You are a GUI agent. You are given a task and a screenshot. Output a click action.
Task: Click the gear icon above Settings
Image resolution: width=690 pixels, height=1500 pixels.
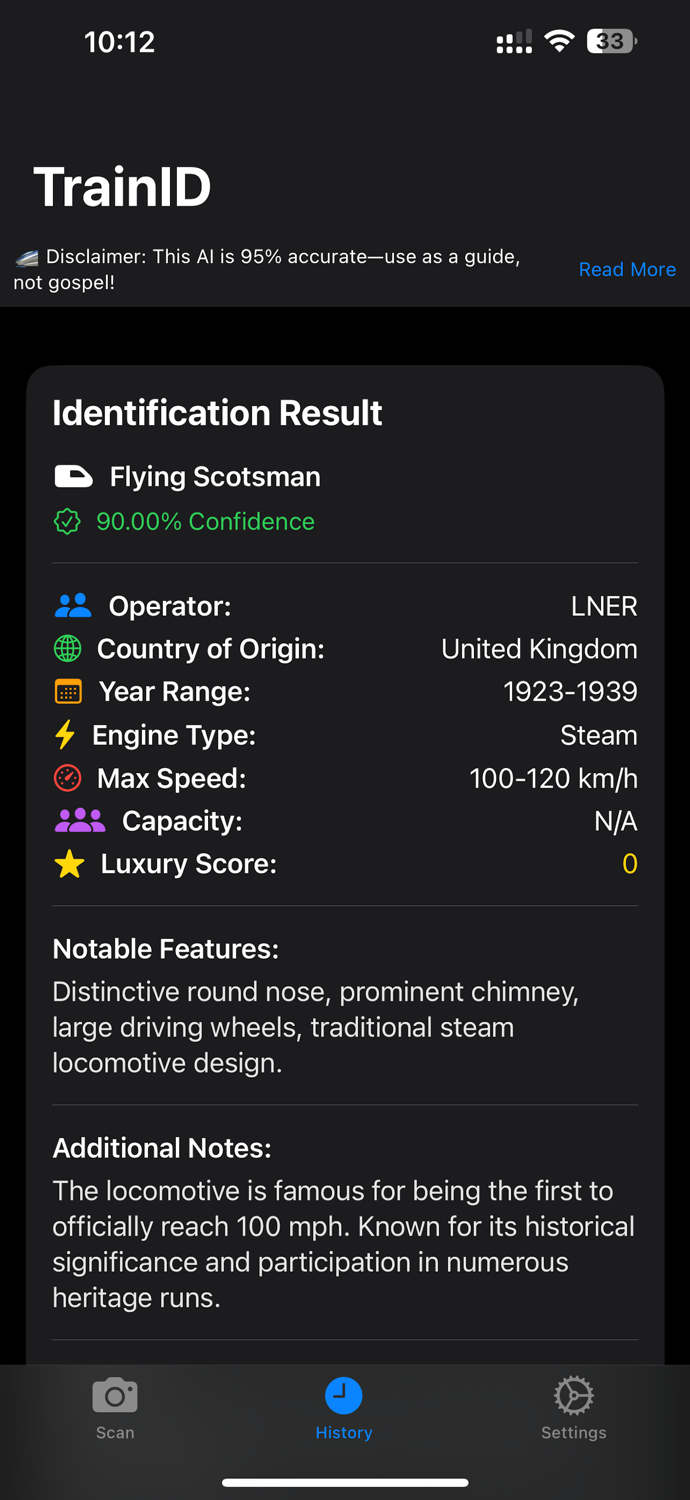pyautogui.click(x=573, y=1394)
